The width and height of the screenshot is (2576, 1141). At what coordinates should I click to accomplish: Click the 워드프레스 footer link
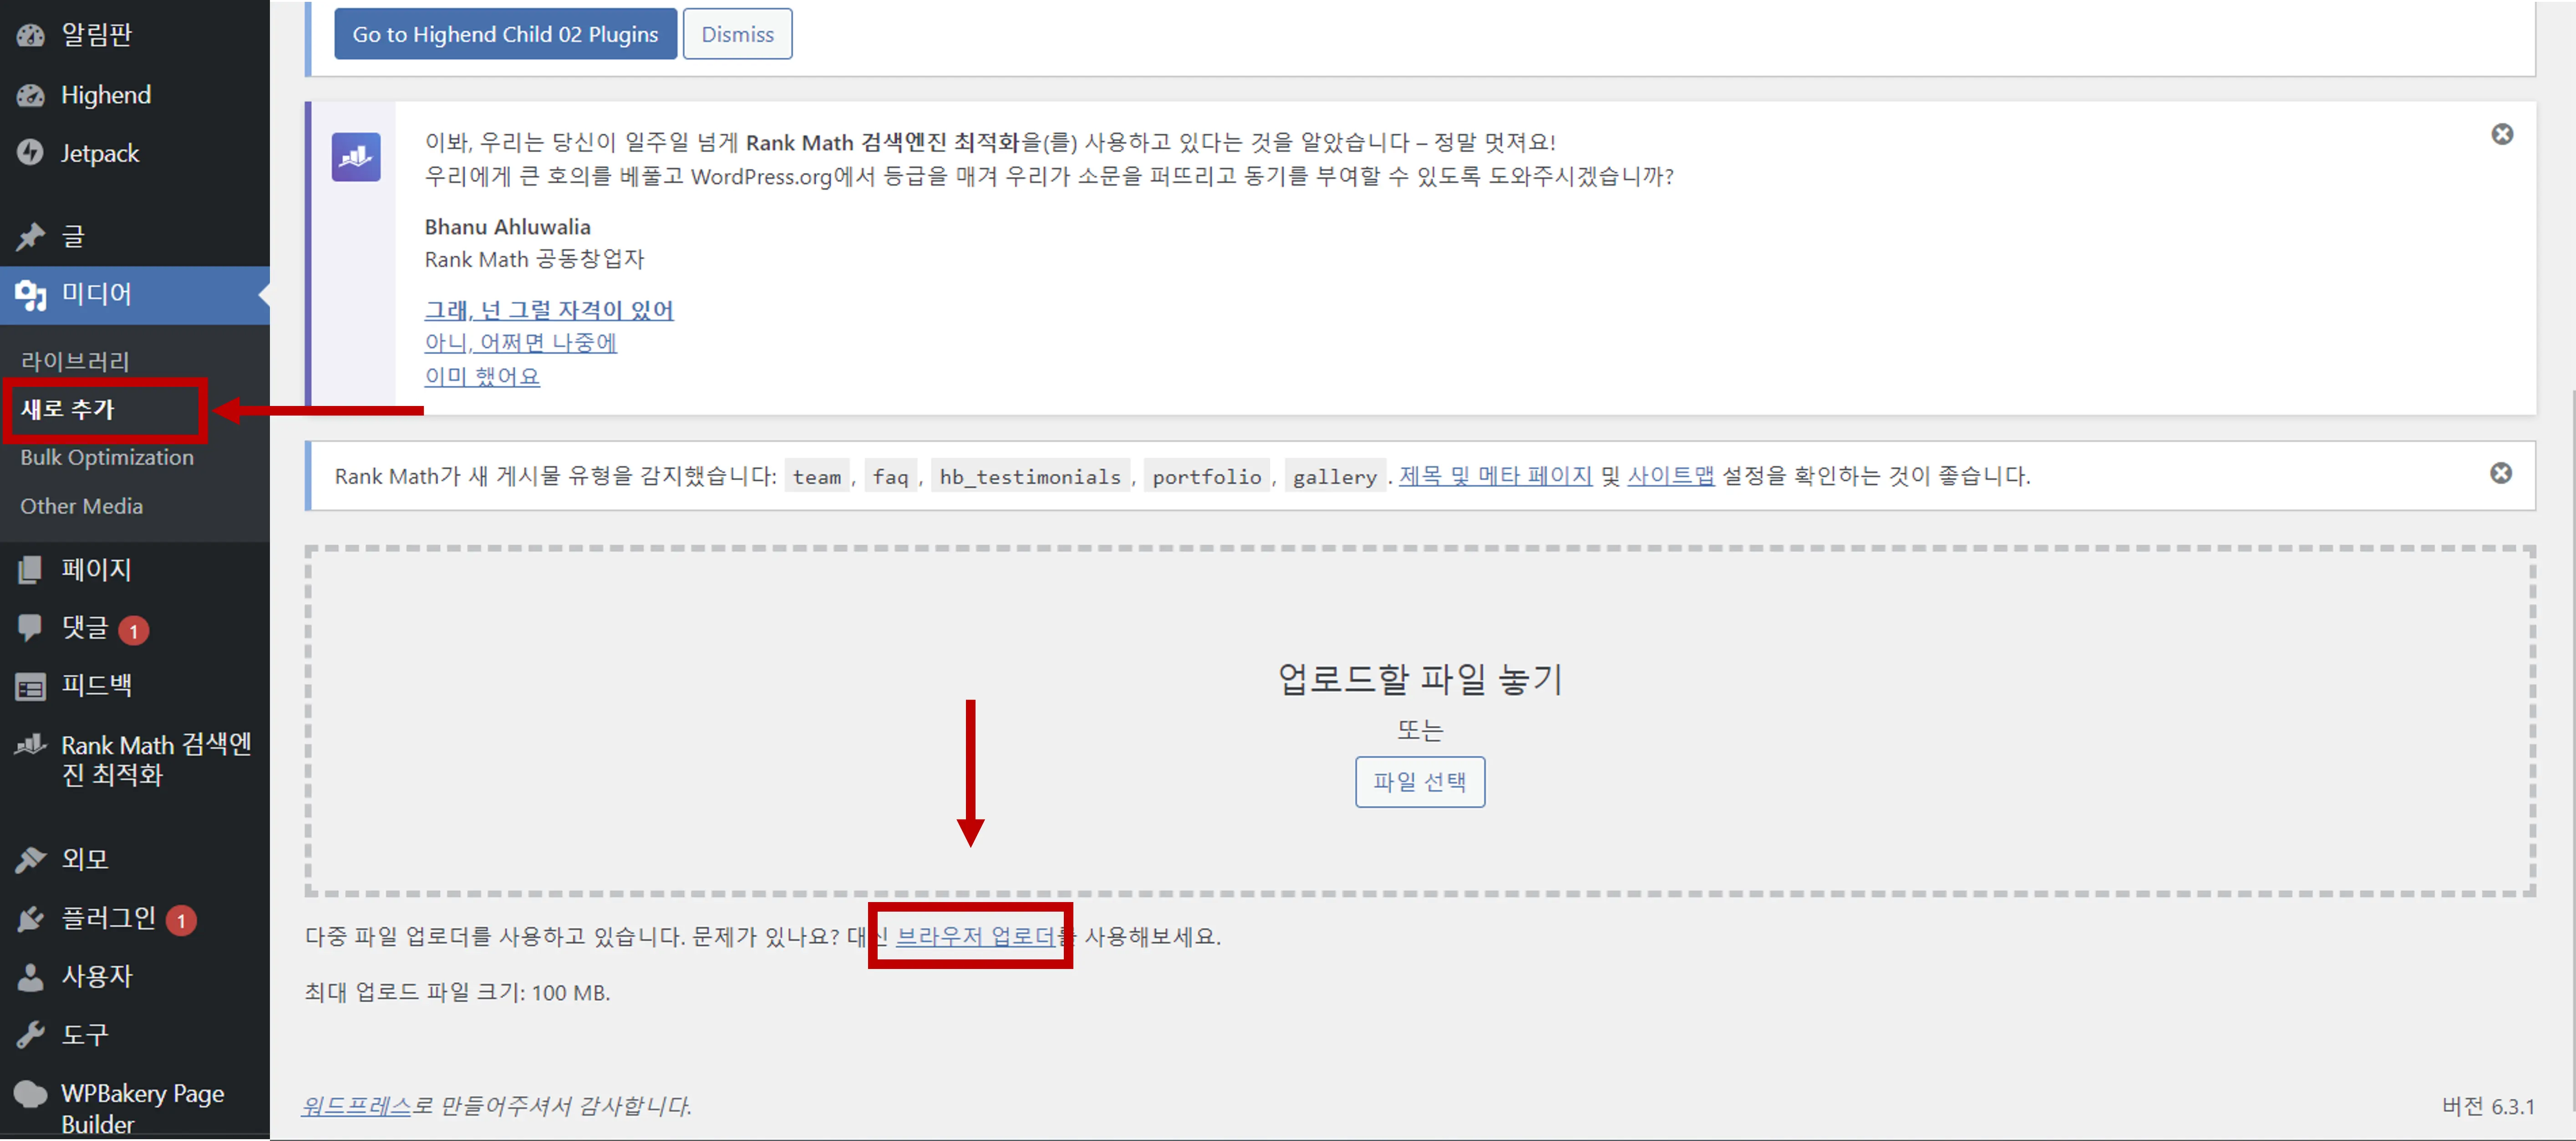(357, 1105)
